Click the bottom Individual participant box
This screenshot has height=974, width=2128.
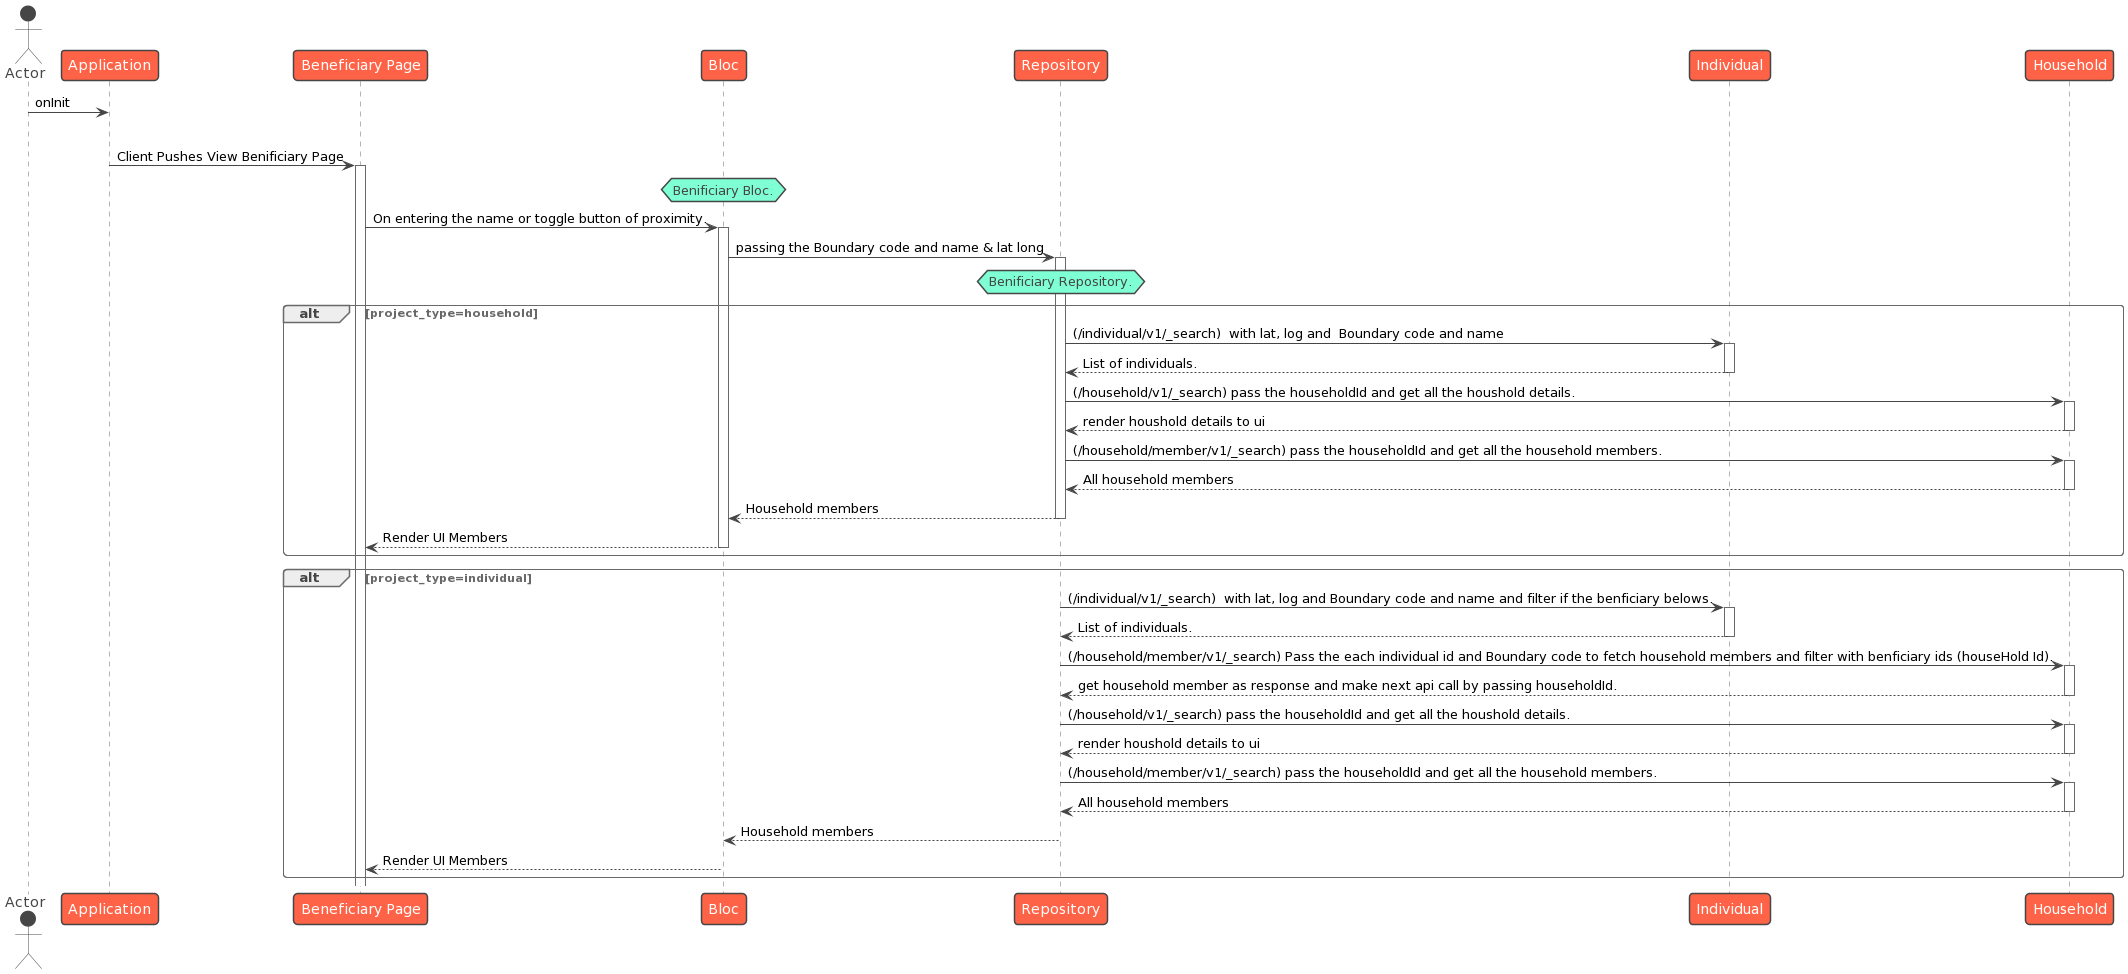pos(1729,909)
